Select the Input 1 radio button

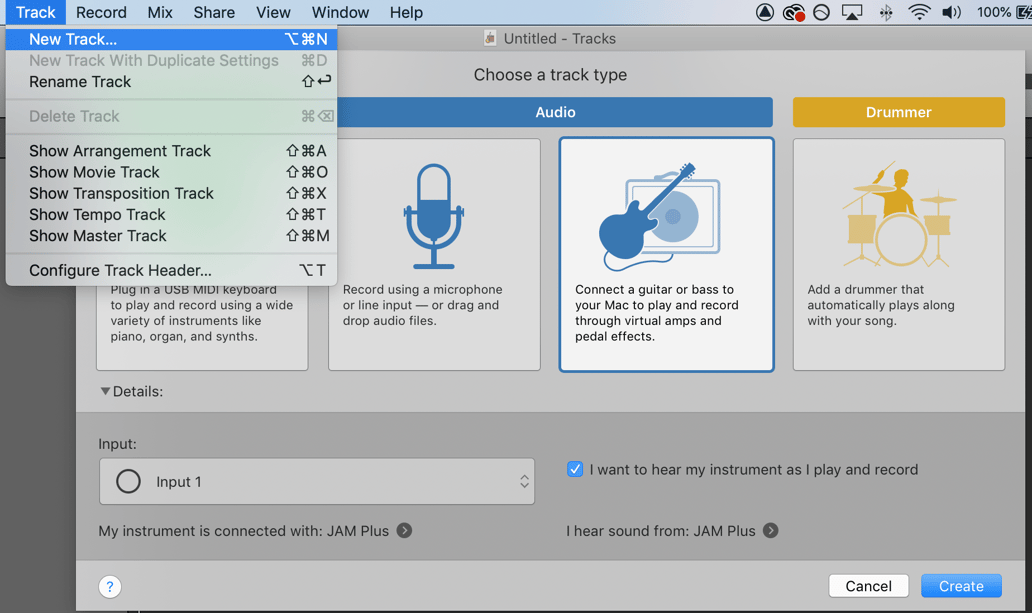click(x=127, y=481)
